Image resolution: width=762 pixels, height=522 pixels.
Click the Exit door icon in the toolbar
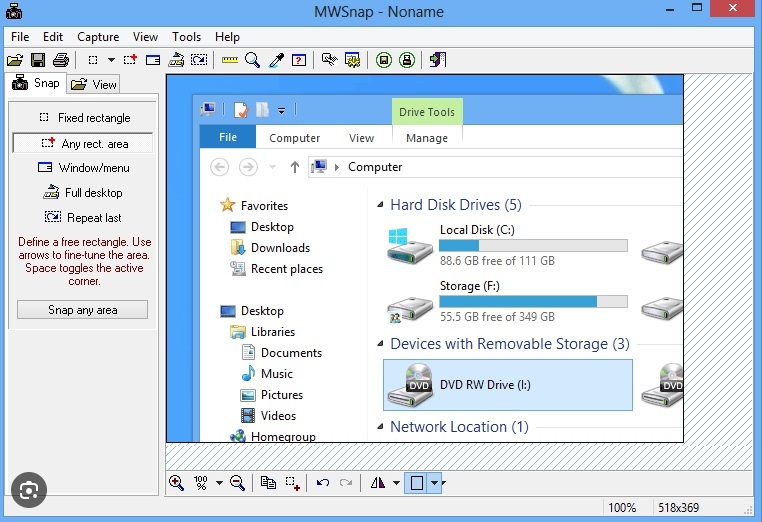pyautogui.click(x=438, y=60)
